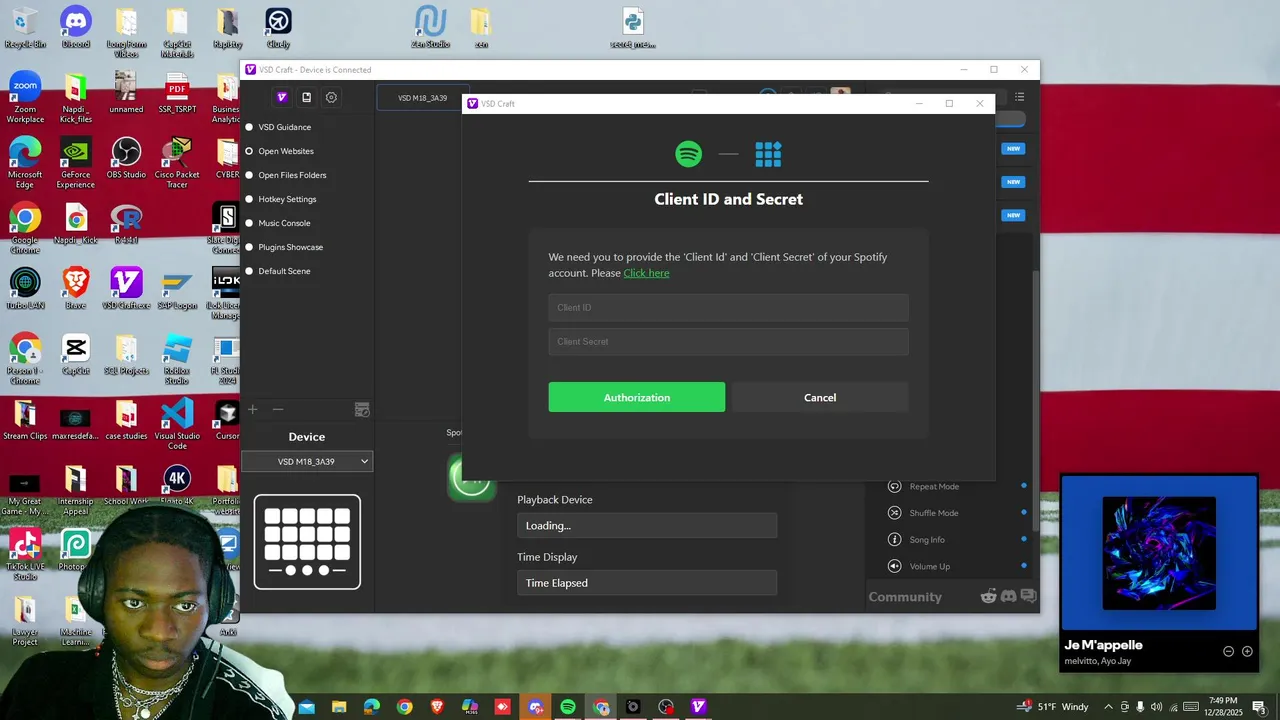Click the Repeat Mode action icon
The height and width of the screenshot is (720, 1280).
coord(895,486)
